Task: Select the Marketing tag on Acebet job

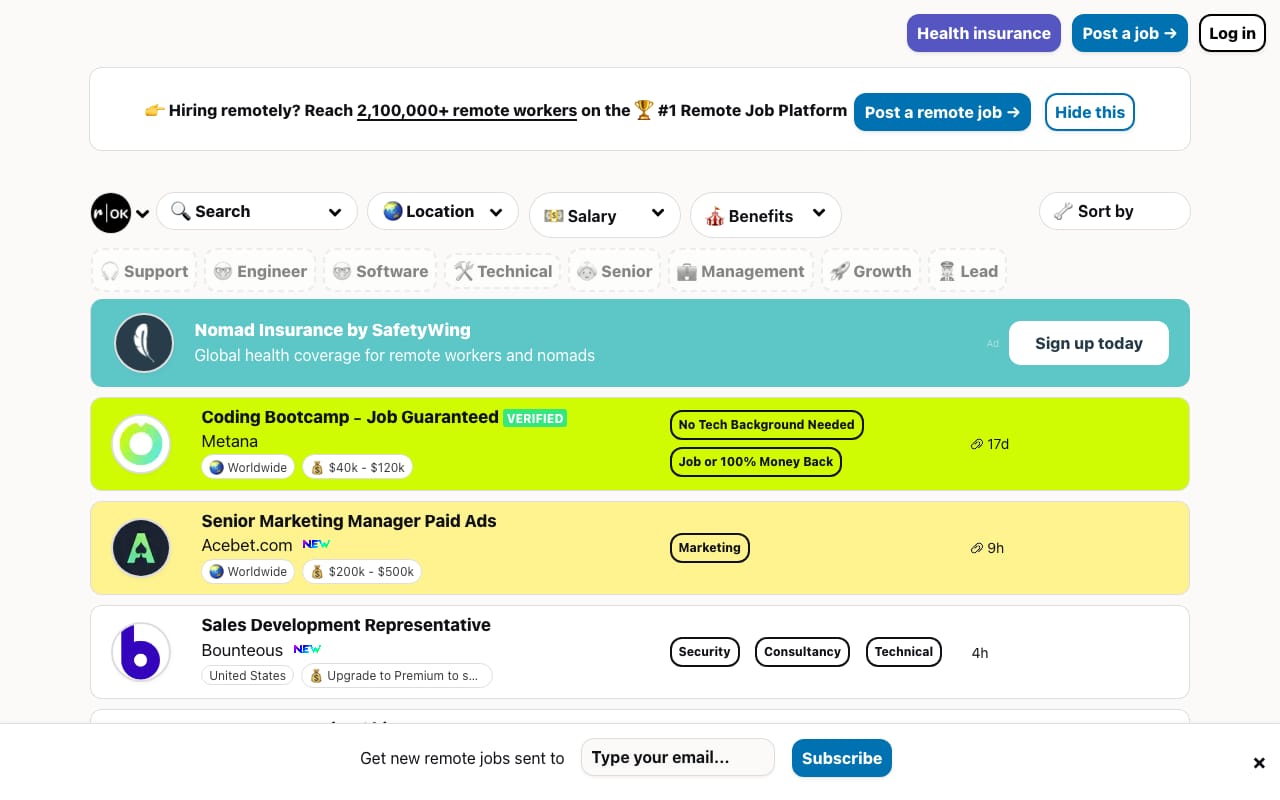Action: [x=709, y=548]
